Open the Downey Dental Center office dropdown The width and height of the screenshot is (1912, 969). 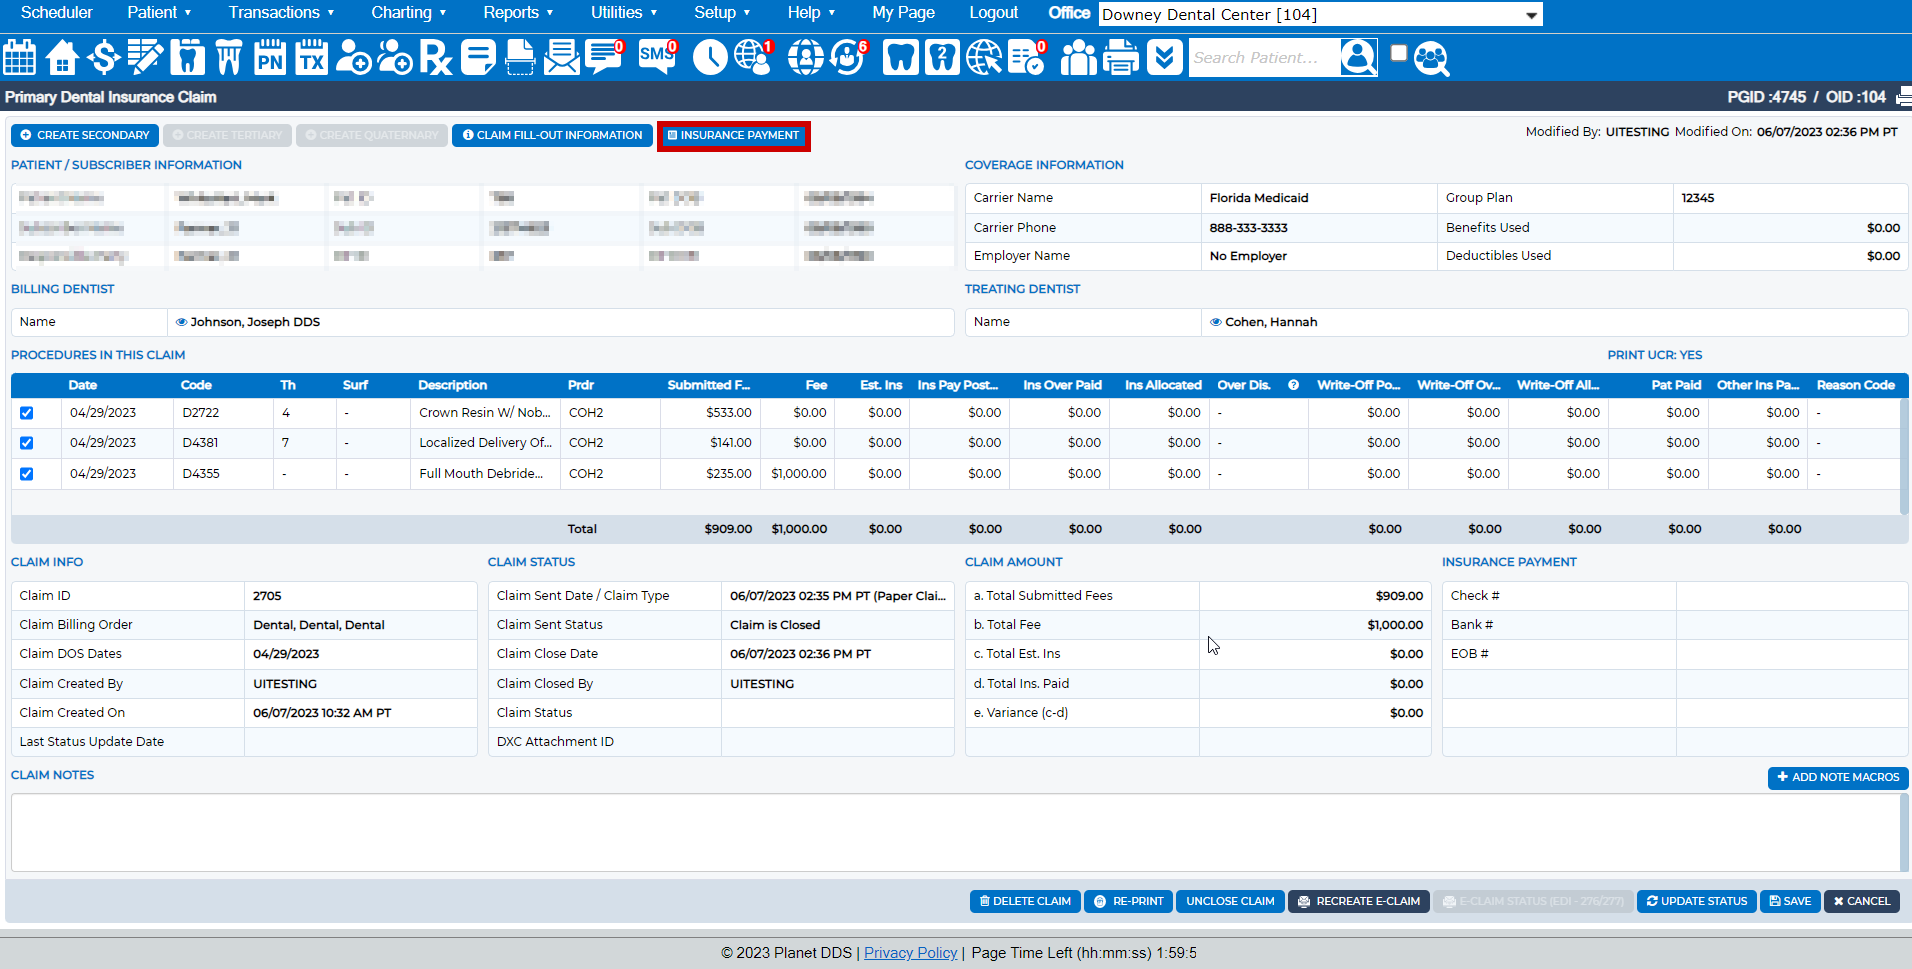click(x=1318, y=14)
